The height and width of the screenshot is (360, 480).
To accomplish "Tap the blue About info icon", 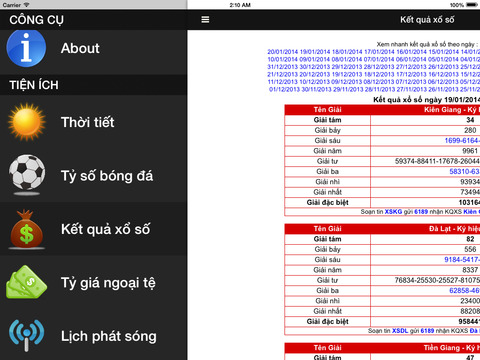I will tap(26, 48).
